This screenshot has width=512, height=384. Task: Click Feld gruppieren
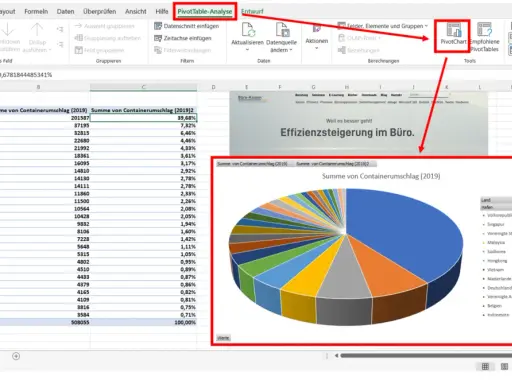click(99, 50)
